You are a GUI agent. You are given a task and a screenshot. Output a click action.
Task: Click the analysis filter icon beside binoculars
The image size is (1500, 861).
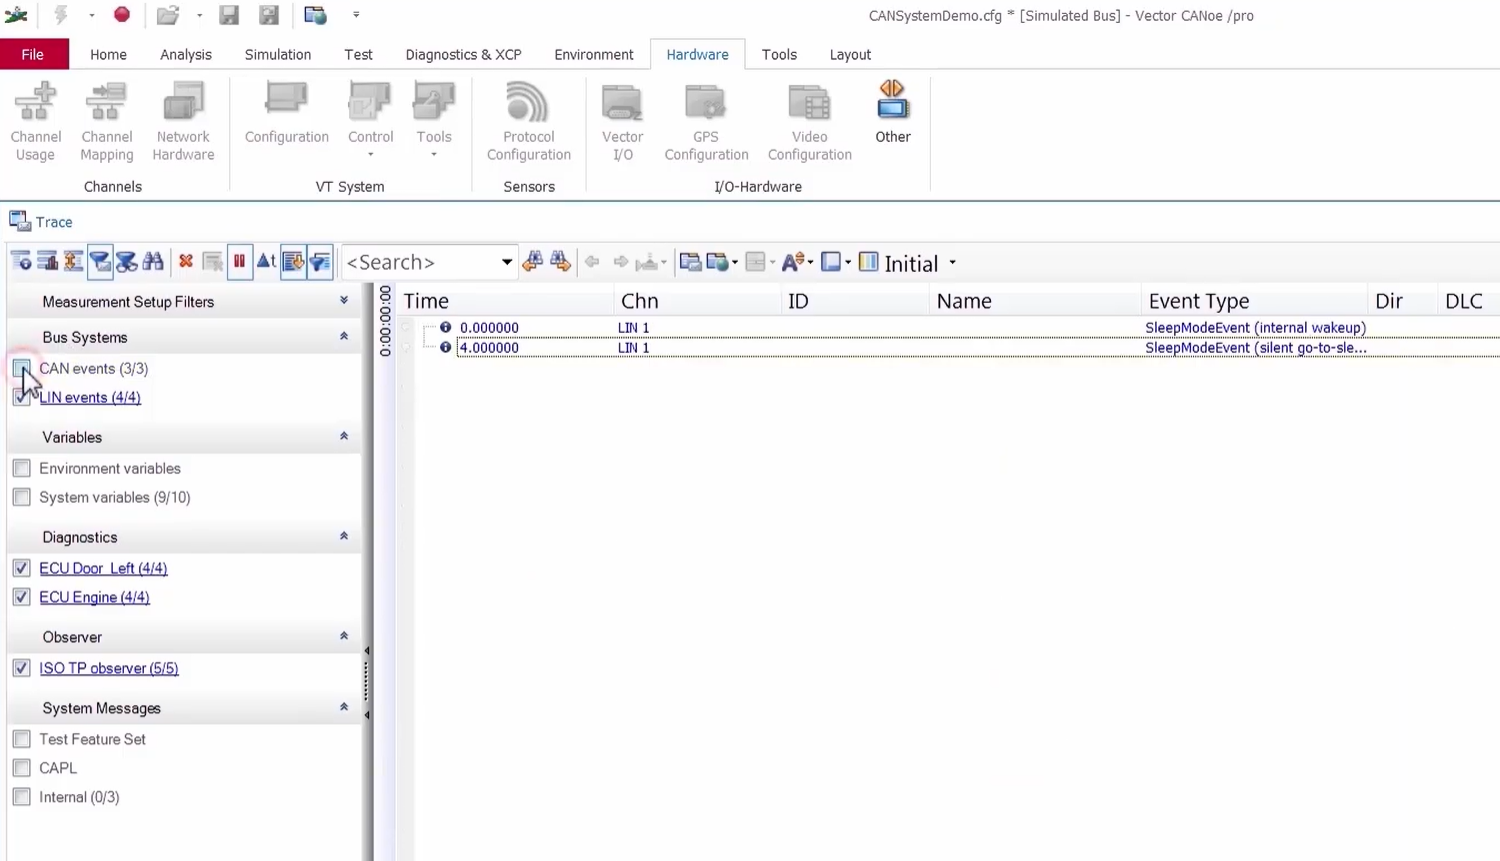pyautogui.click(x=126, y=262)
